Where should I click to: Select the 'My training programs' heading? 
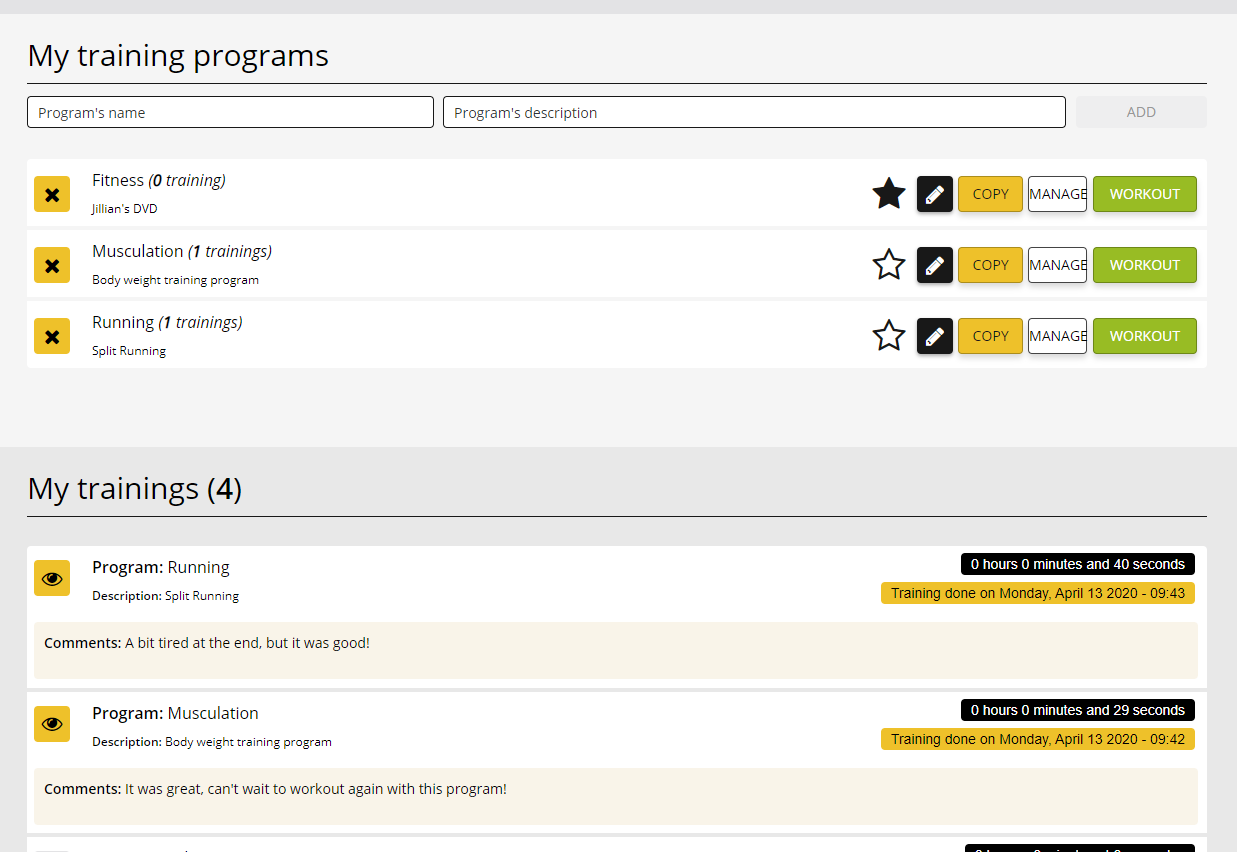click(178, 55)
